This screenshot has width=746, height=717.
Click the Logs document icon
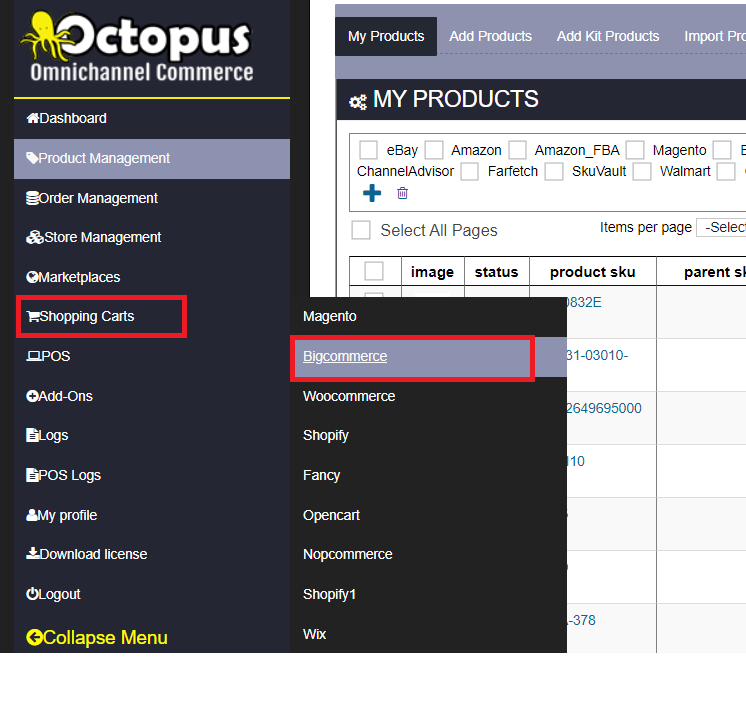[32, 435]
